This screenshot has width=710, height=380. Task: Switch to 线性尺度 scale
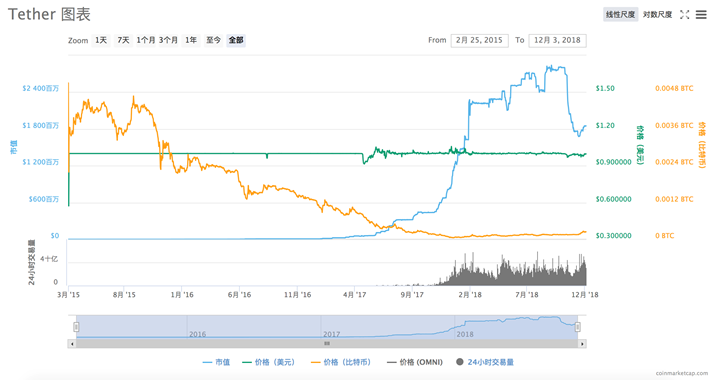620,14
